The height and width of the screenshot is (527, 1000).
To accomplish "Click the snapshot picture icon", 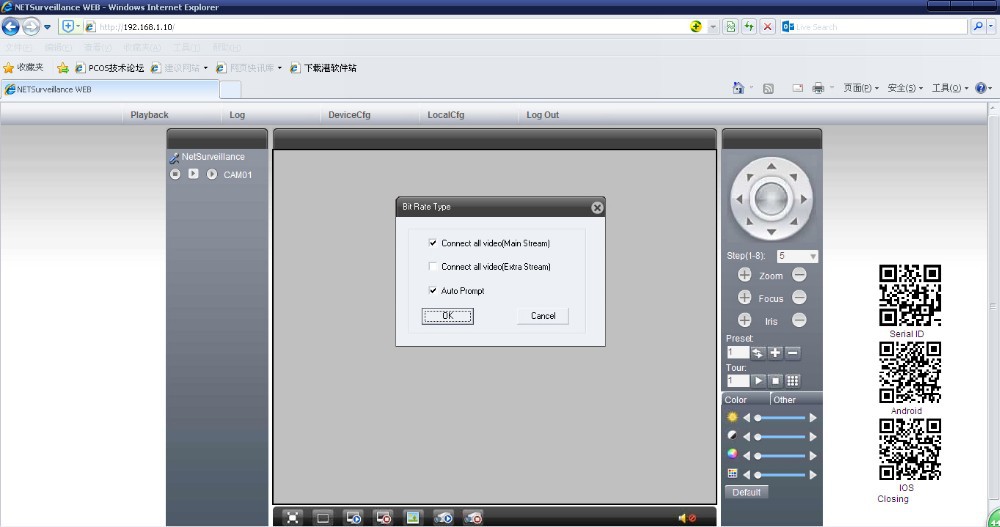I will pos(412,517).
